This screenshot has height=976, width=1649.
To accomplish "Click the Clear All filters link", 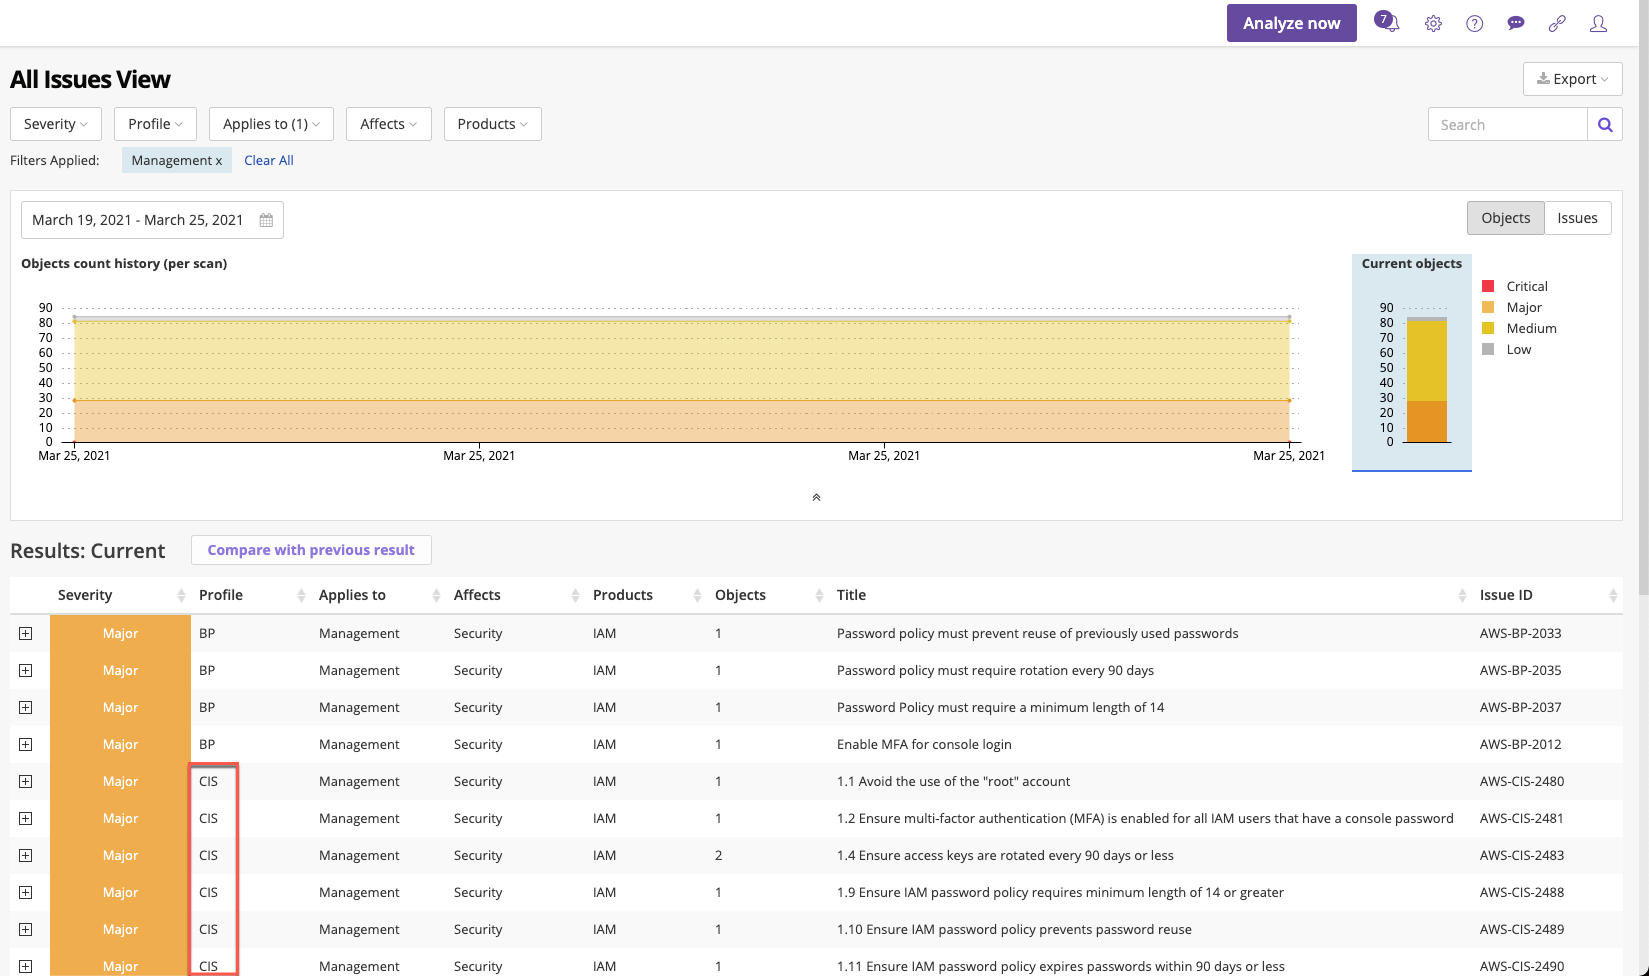I will pos(269,160).
